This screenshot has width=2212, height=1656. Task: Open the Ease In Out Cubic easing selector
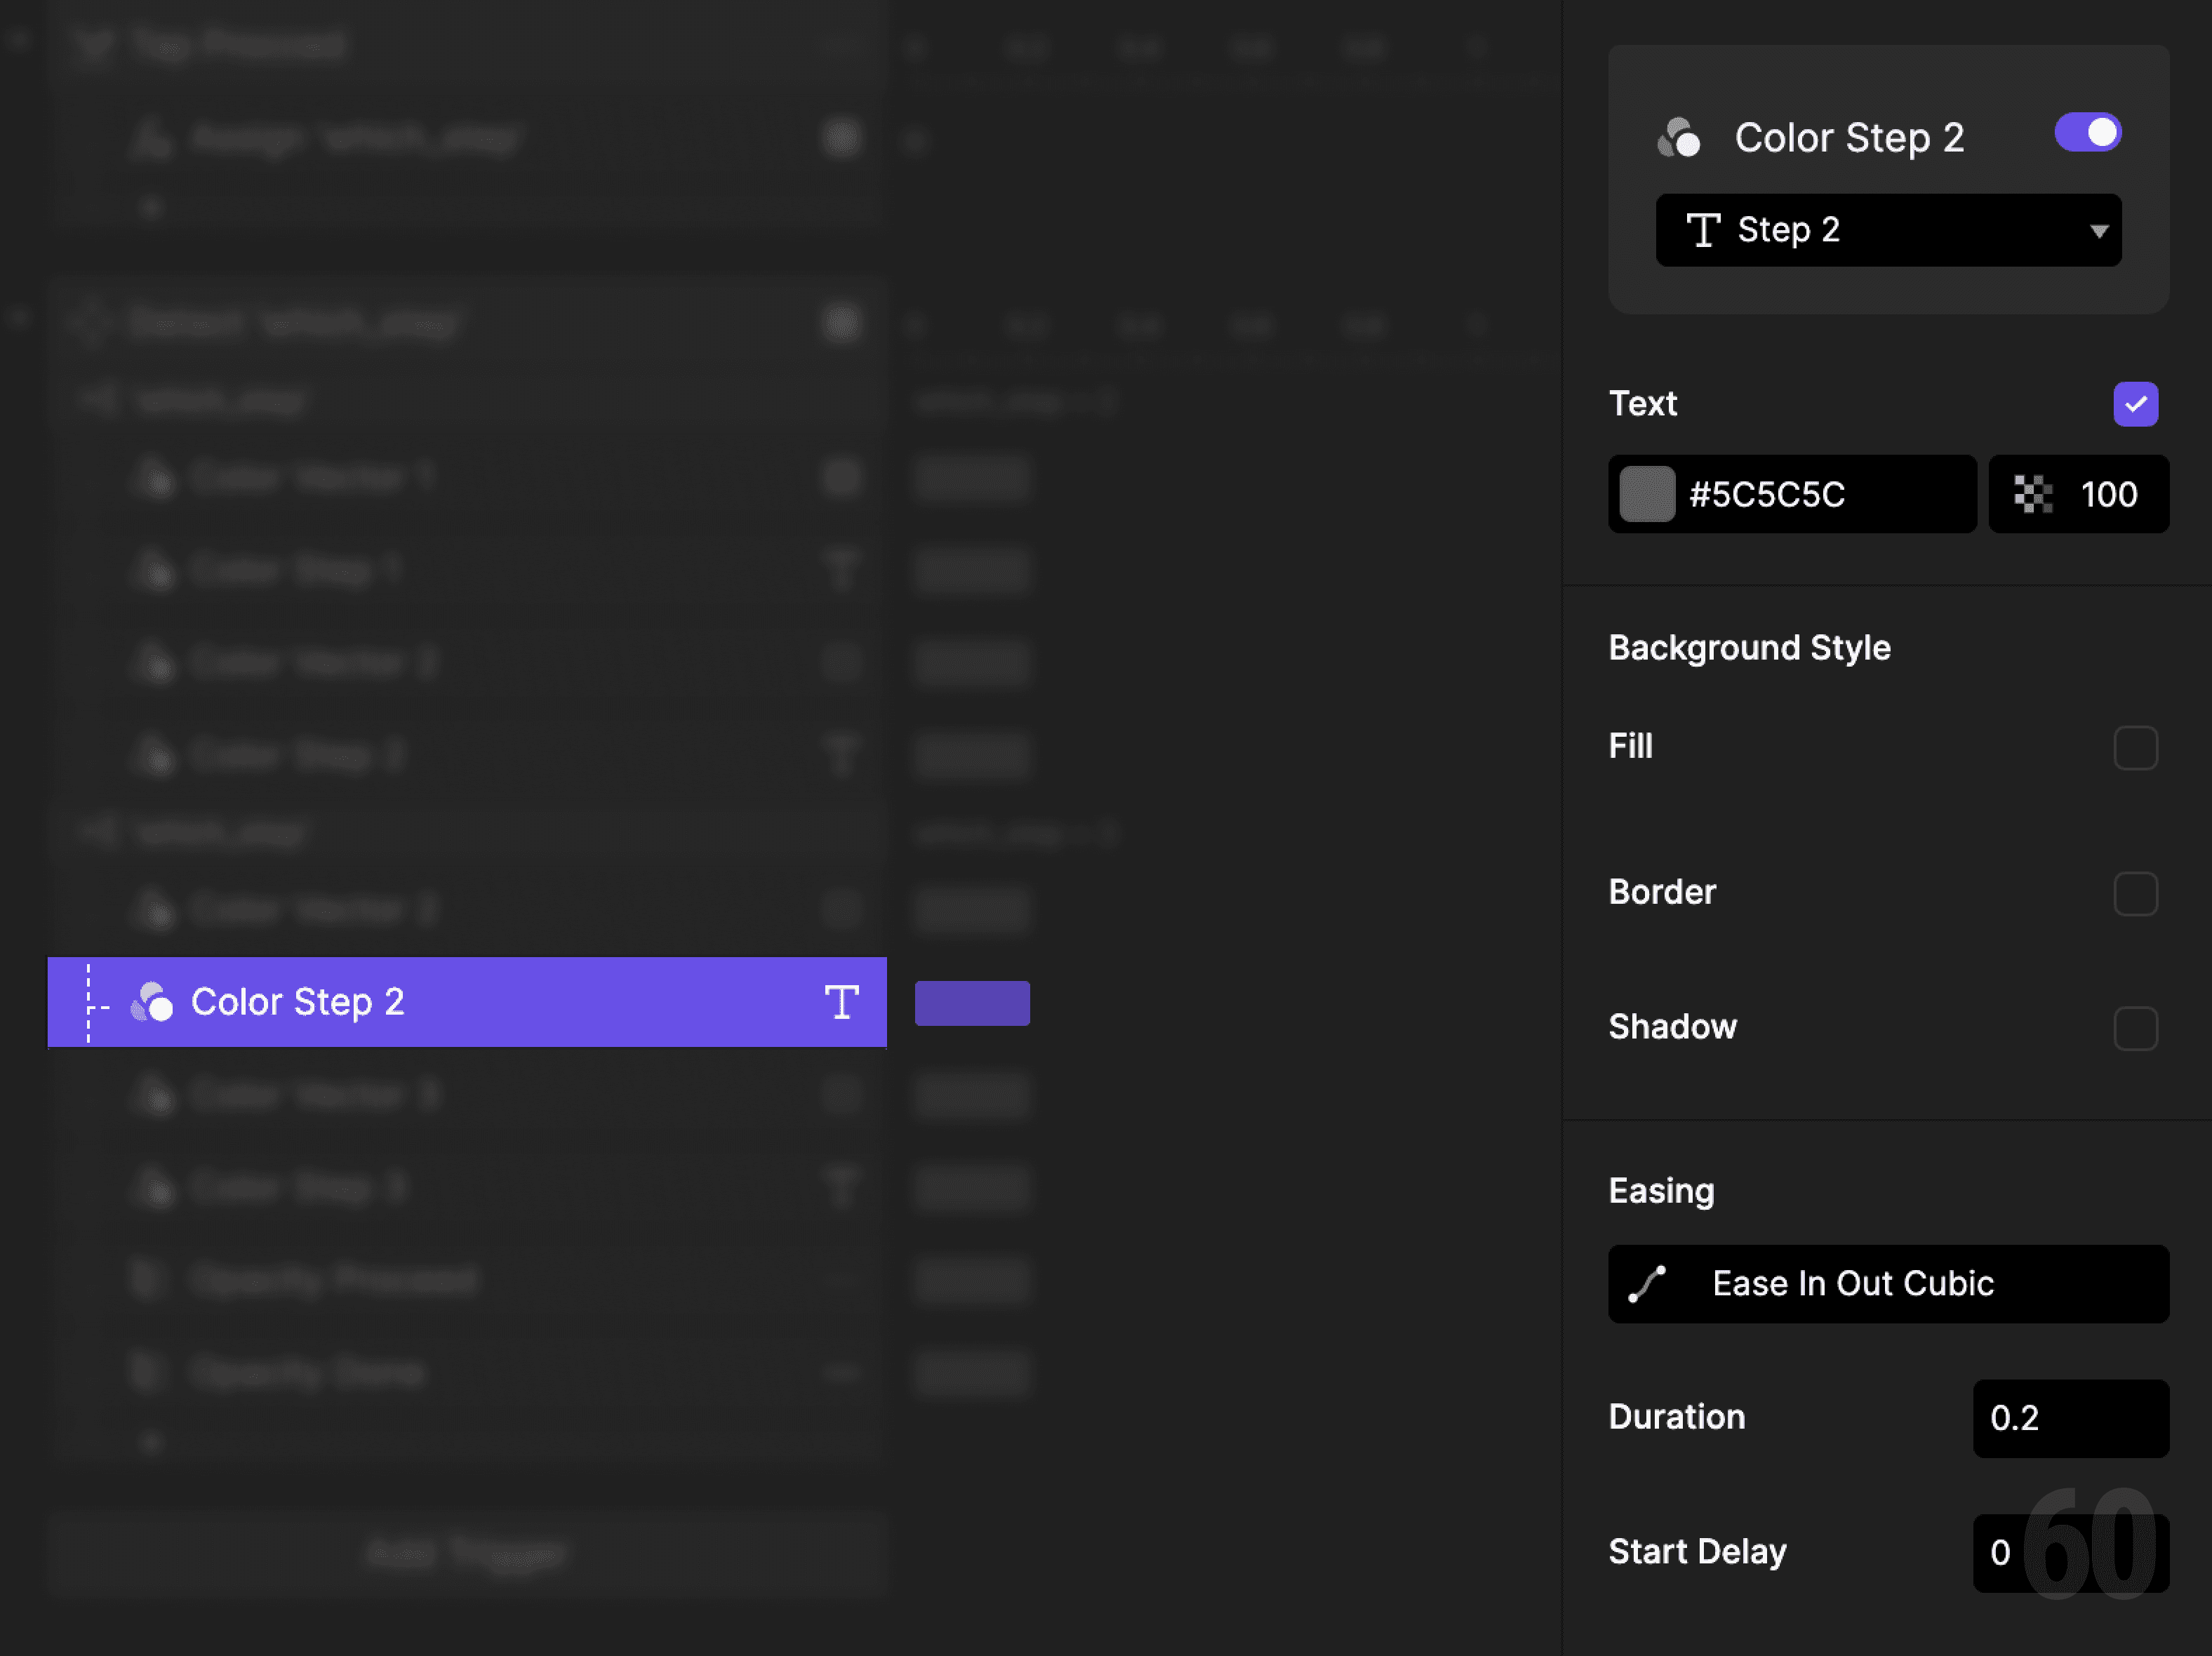pyautogui.click(x=1887, y=1284)
